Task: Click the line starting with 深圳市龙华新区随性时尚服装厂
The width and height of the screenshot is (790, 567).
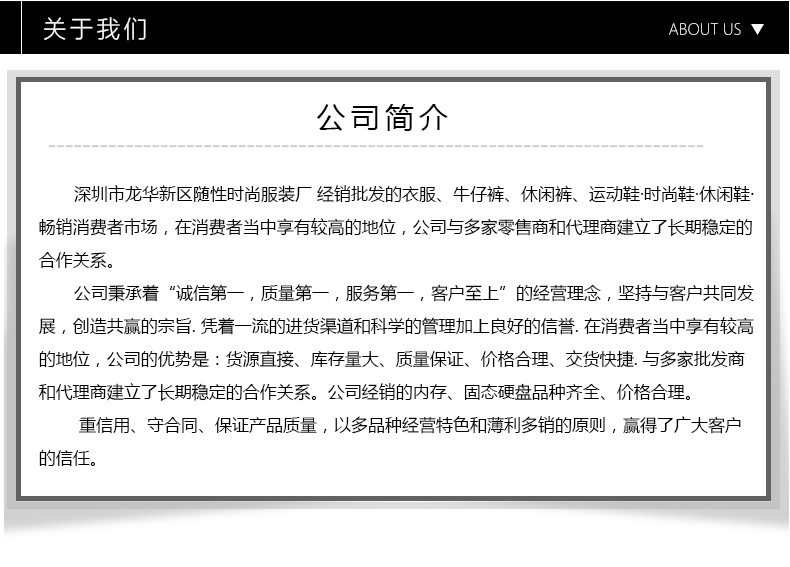Action: [x=414, y=194]
